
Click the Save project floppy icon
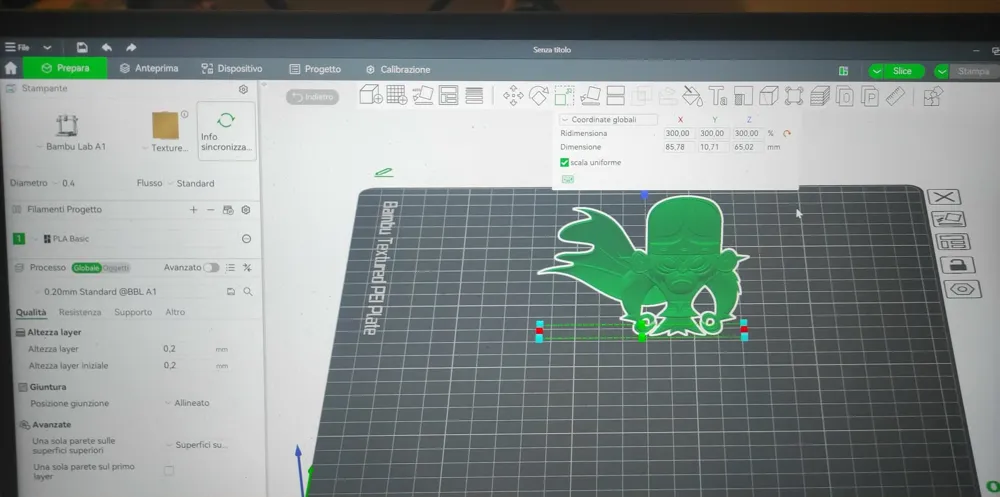click(x=82, y=47)
